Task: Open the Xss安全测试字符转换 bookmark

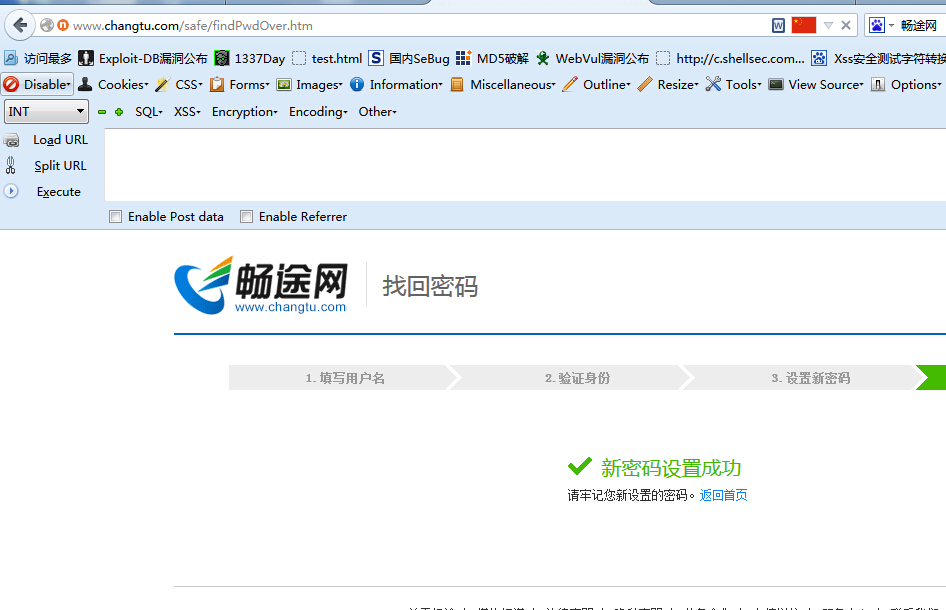Action: tap(878, 59)
